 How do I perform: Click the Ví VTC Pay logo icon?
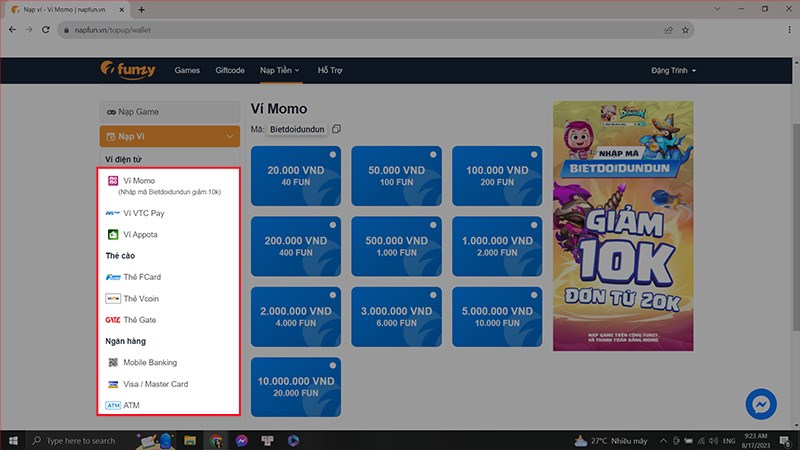(113, 213)
